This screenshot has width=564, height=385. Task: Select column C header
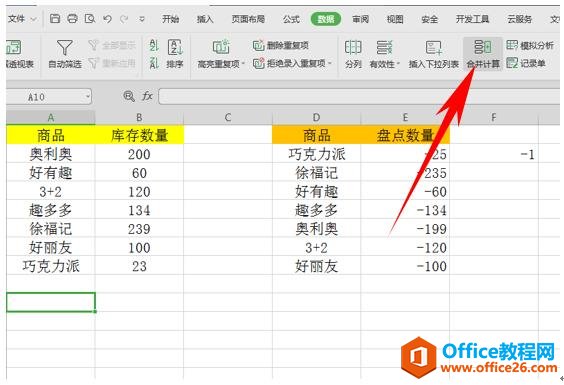pyautogui.click(x=228, y=117)
